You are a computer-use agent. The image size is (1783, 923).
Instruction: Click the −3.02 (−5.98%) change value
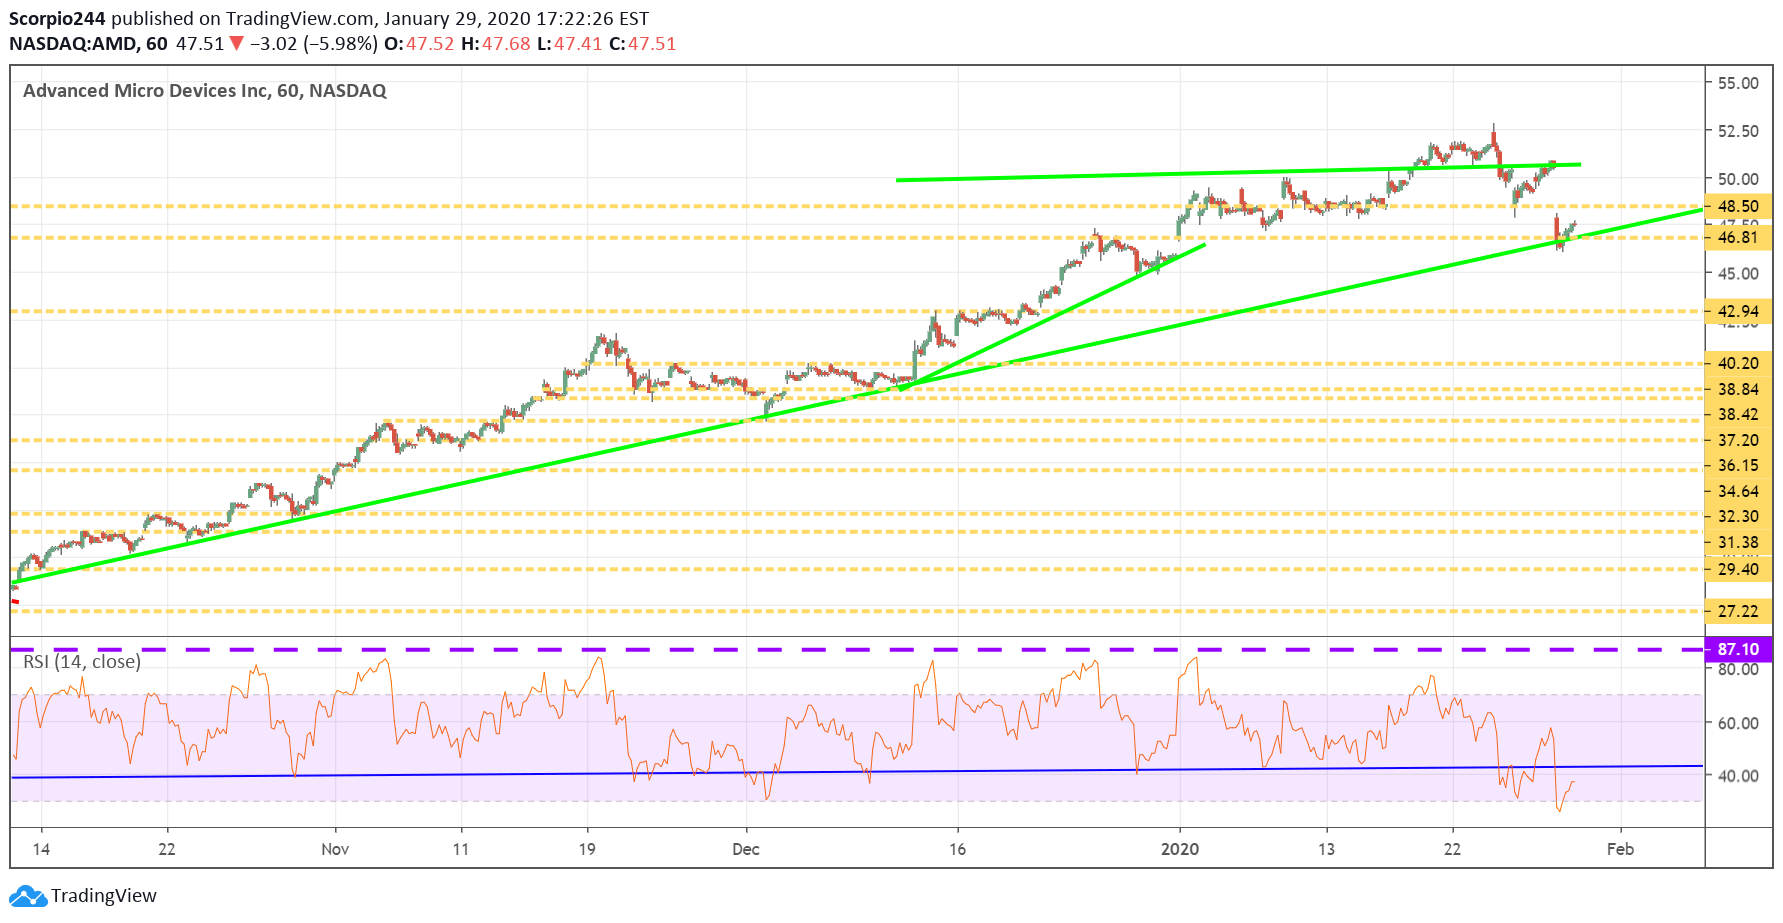point(314,44)
